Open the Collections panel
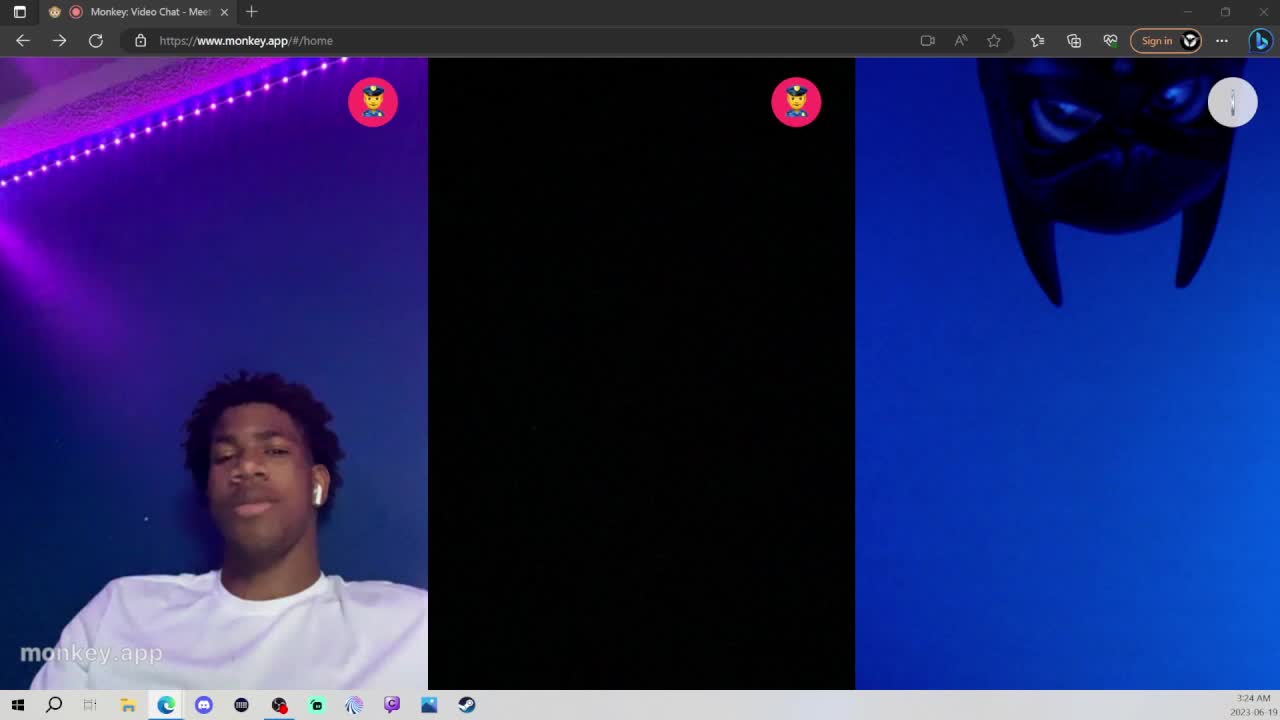This screenshot has height=720, width=1280. pyautogui.click(x=1074, y=41)
